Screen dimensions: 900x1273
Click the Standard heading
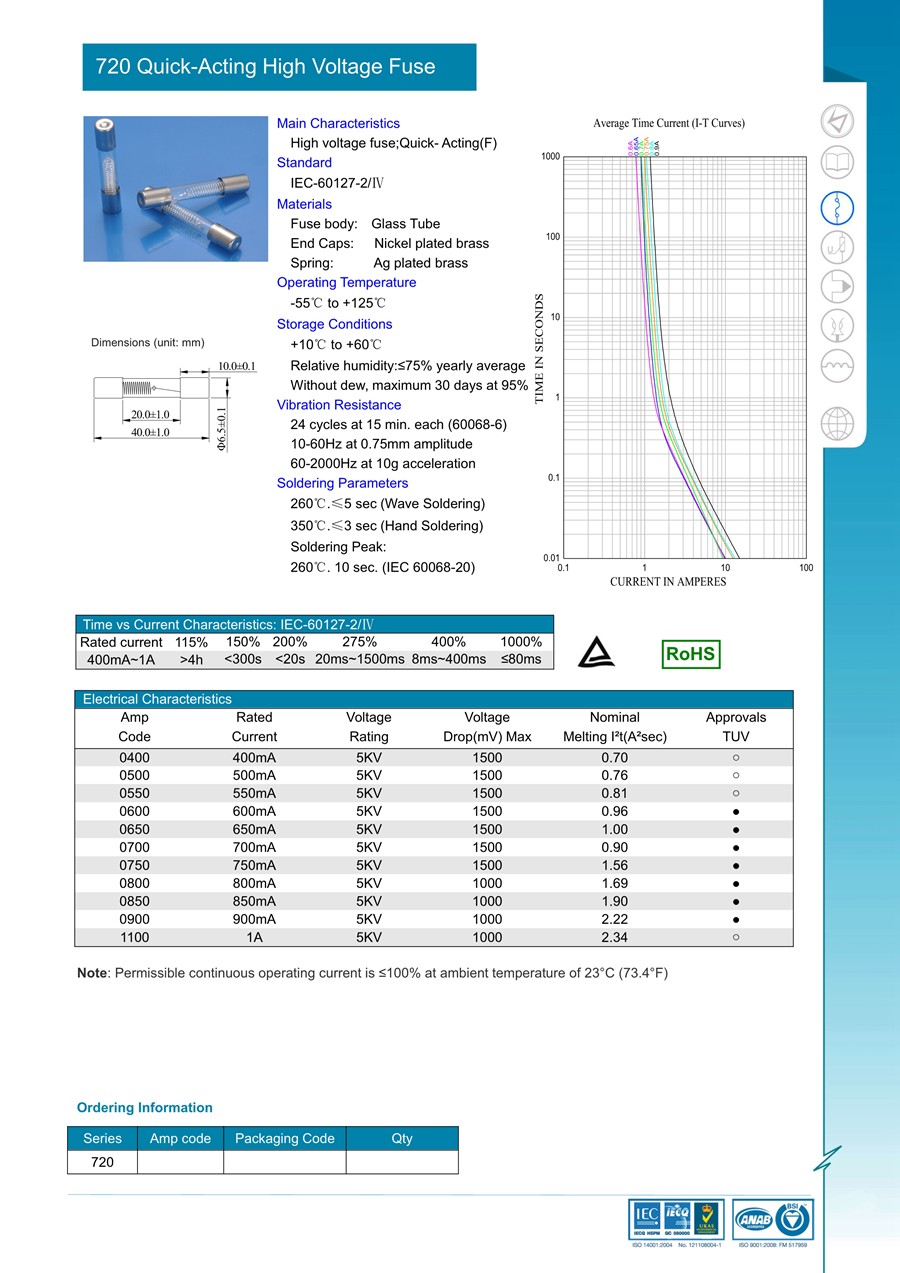coord(304,162)
